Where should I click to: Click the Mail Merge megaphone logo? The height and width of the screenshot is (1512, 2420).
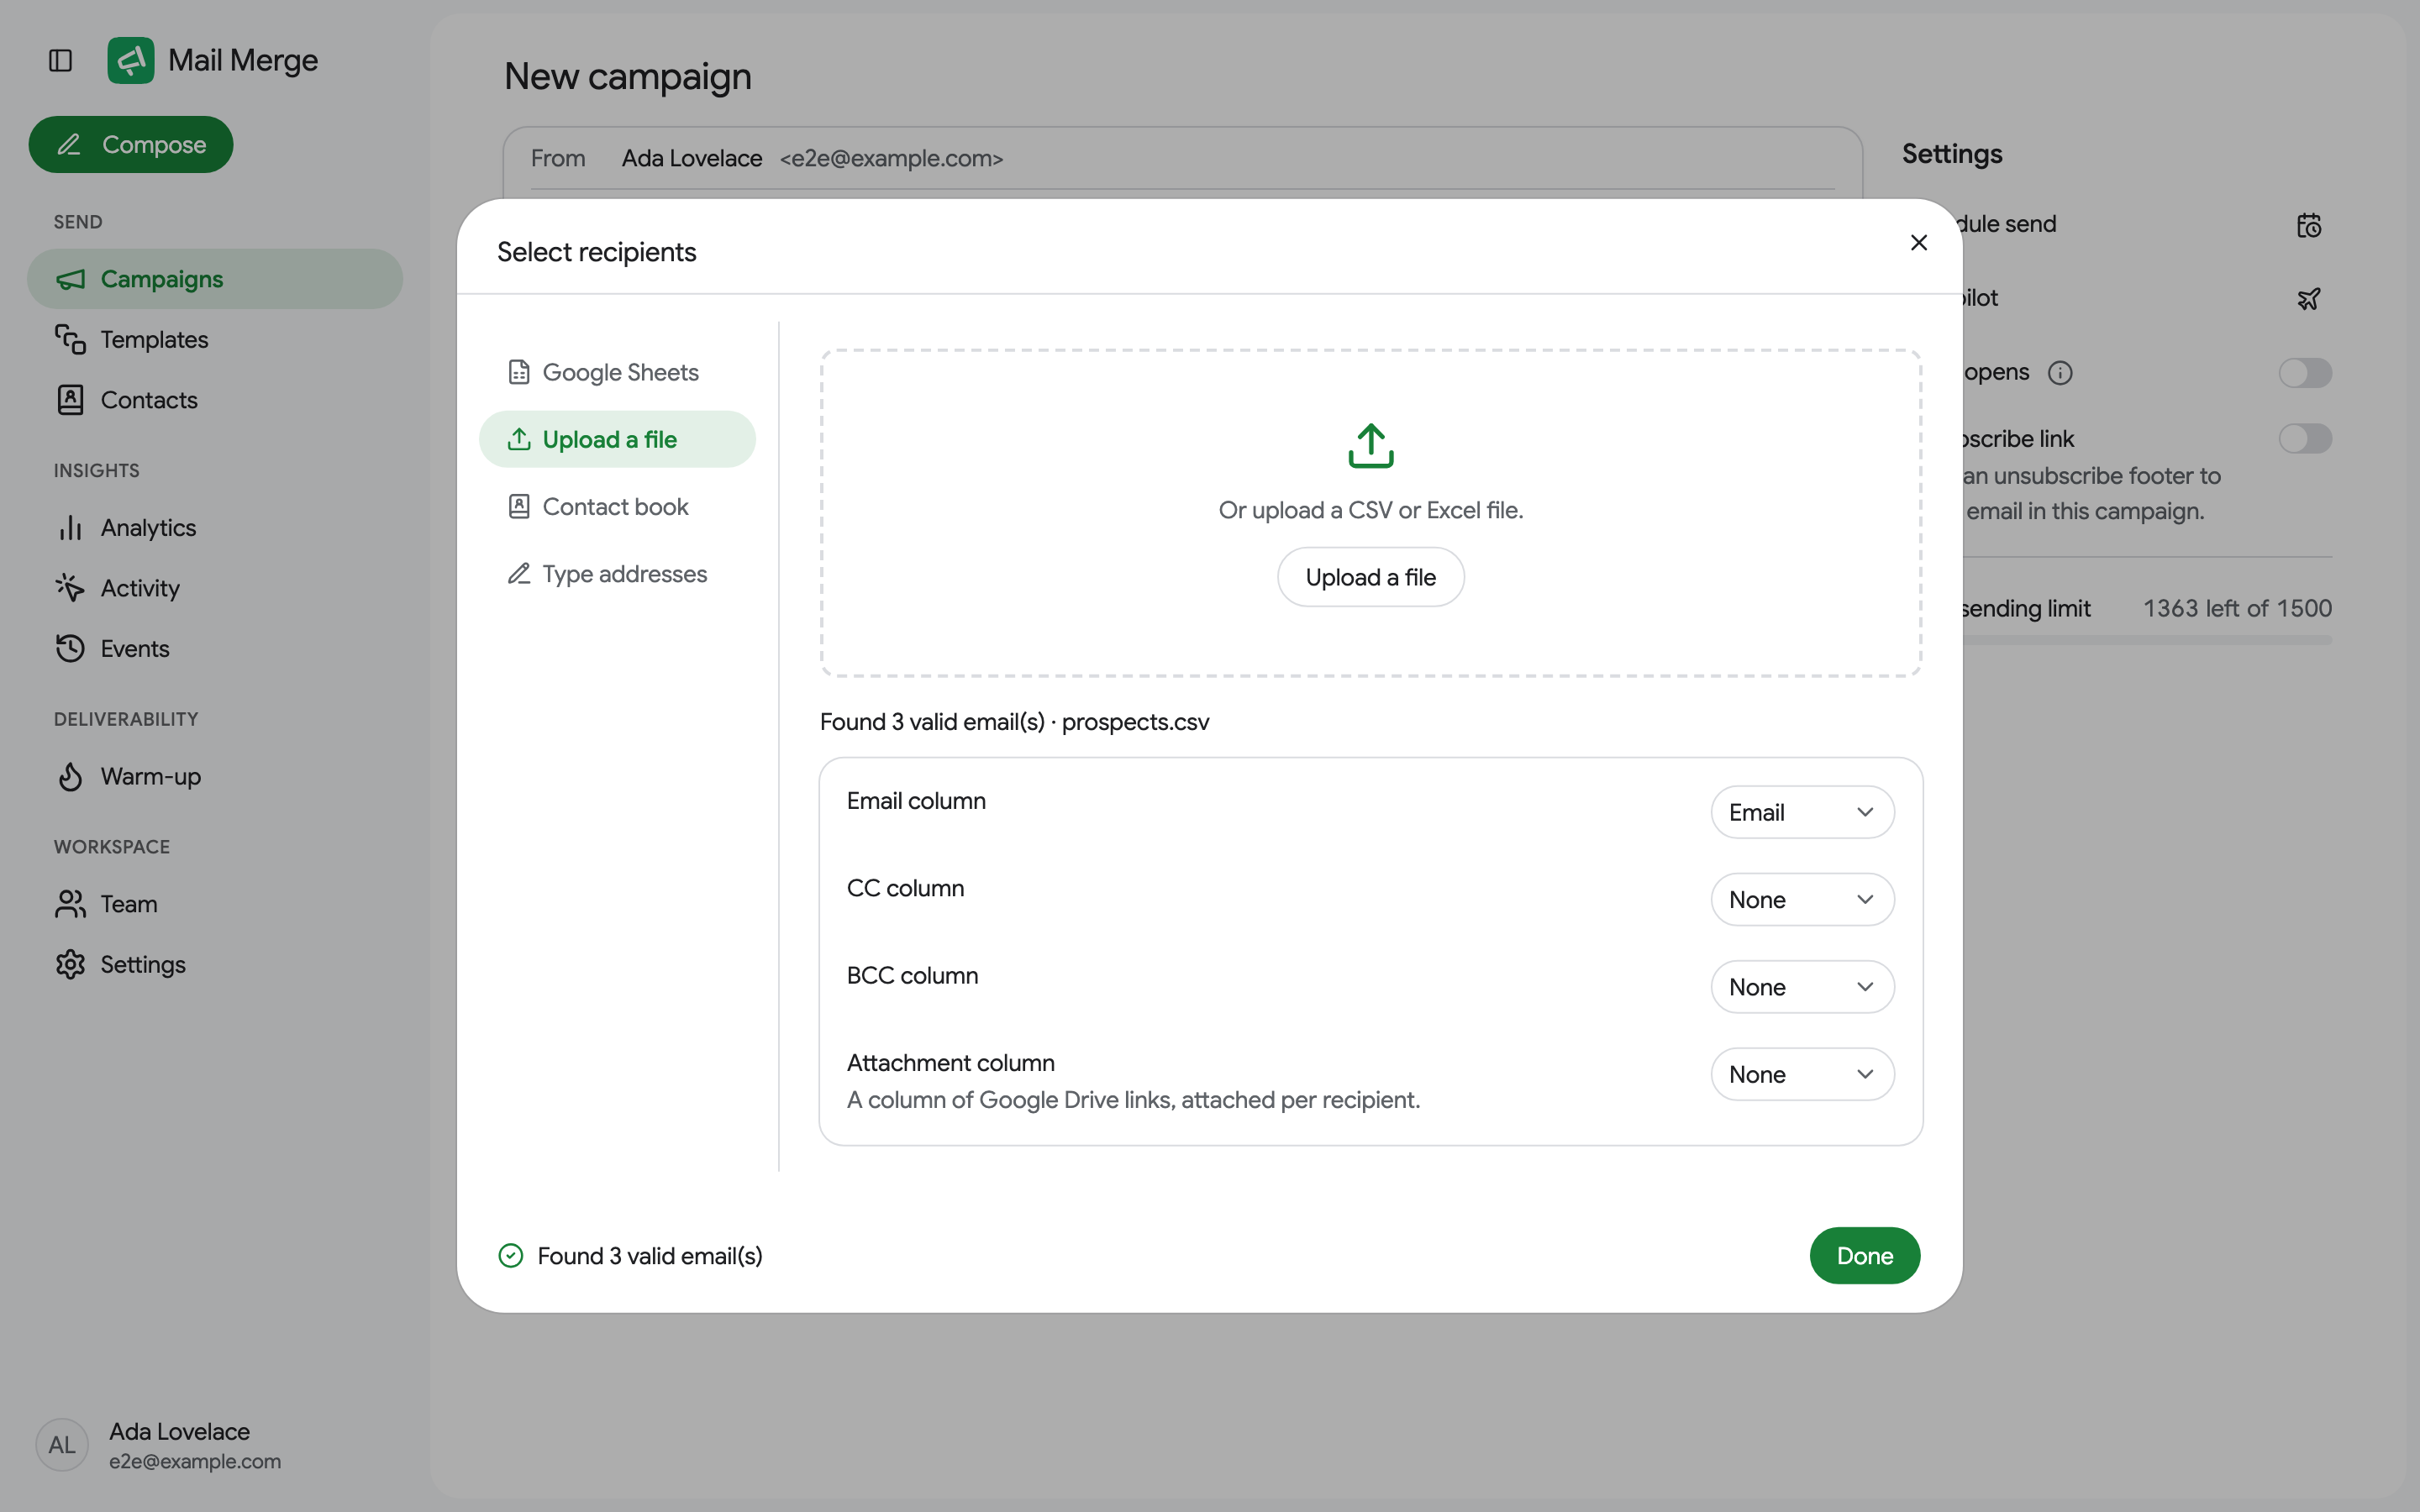131,61
